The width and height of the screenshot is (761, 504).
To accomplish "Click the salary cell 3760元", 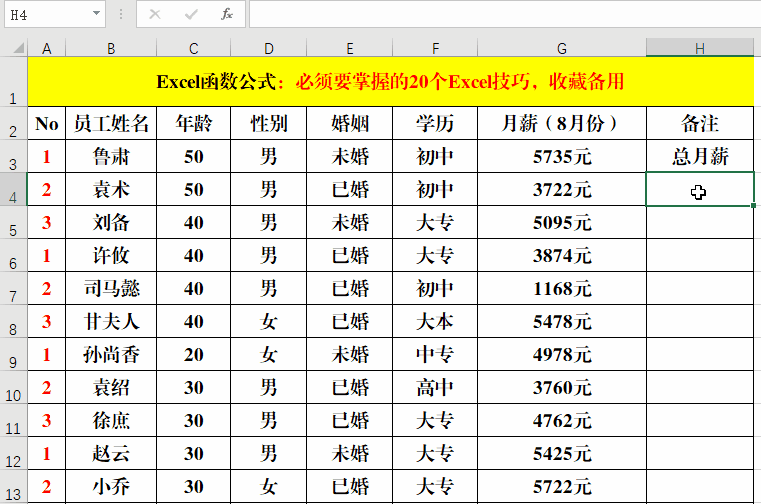I will coord(562,387).
